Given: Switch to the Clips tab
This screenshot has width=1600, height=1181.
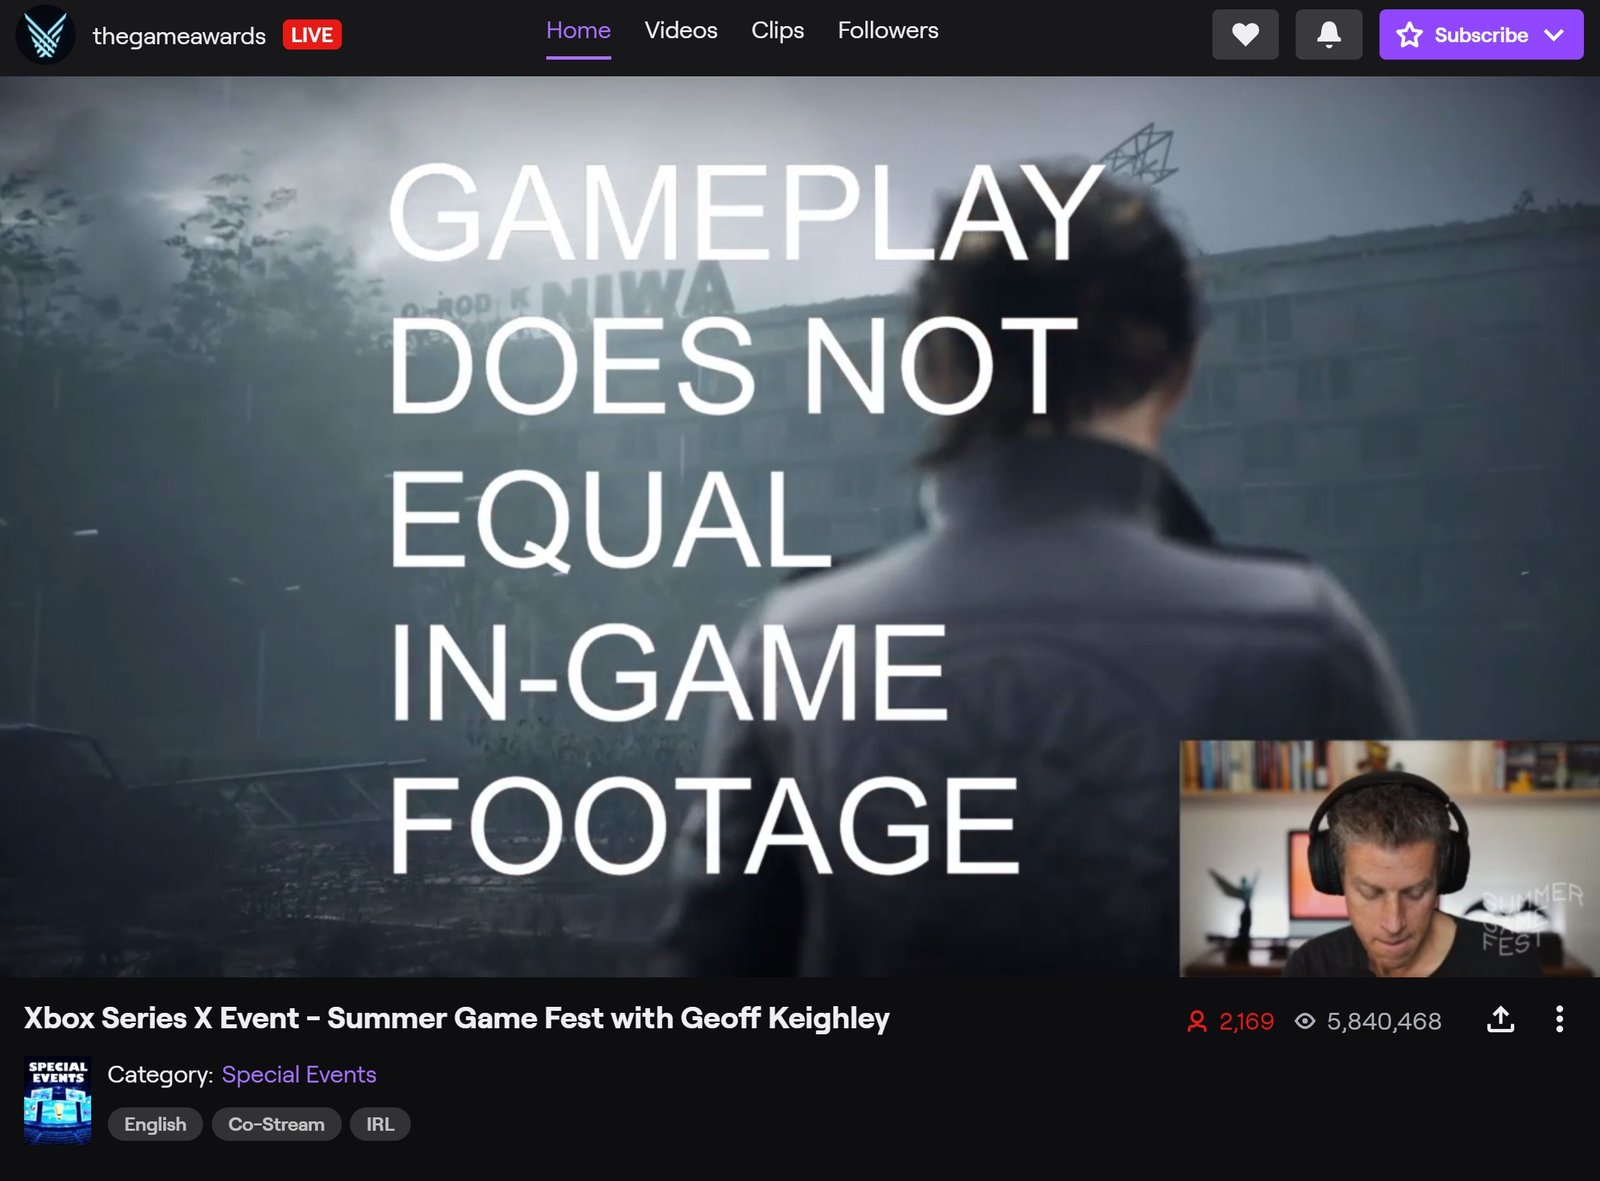Looking at the screenshot, I should pyautogui.click(x=777, y=31).
